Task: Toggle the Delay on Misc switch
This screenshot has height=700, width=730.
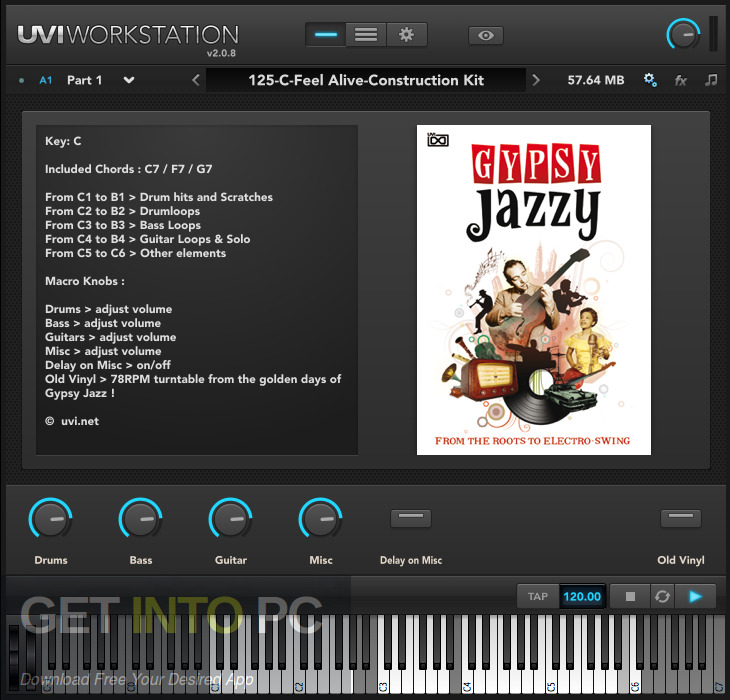Action: 411,518
